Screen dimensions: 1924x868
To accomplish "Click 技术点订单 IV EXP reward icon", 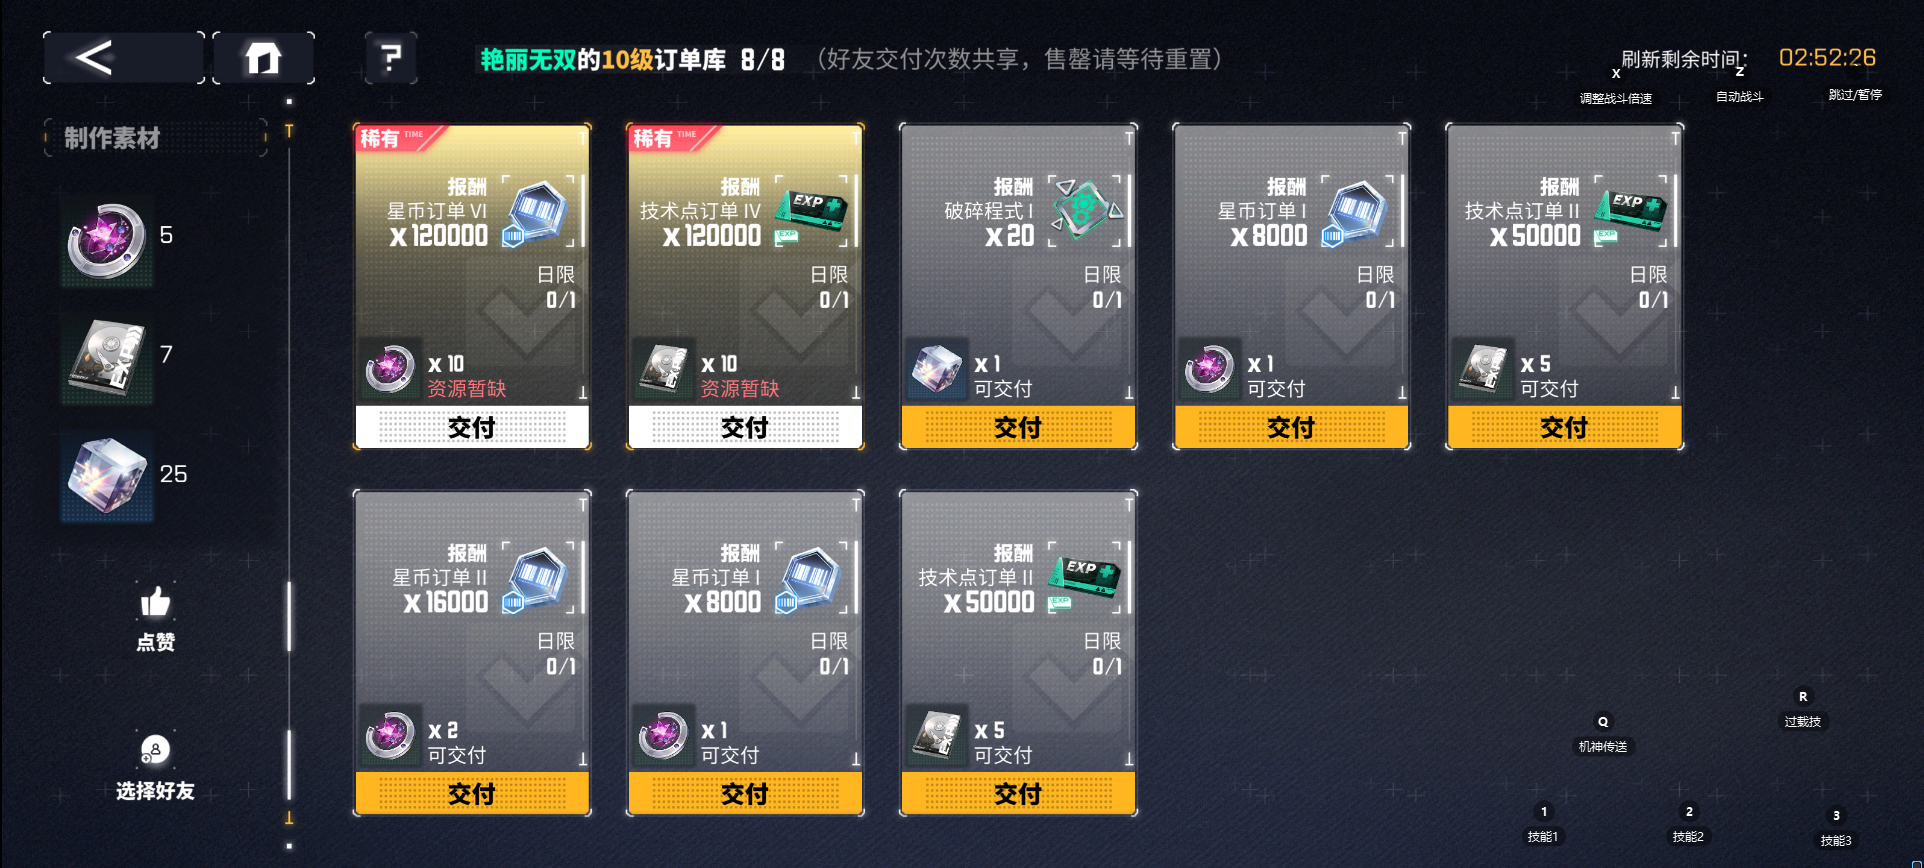I will (x=813, y=212).
